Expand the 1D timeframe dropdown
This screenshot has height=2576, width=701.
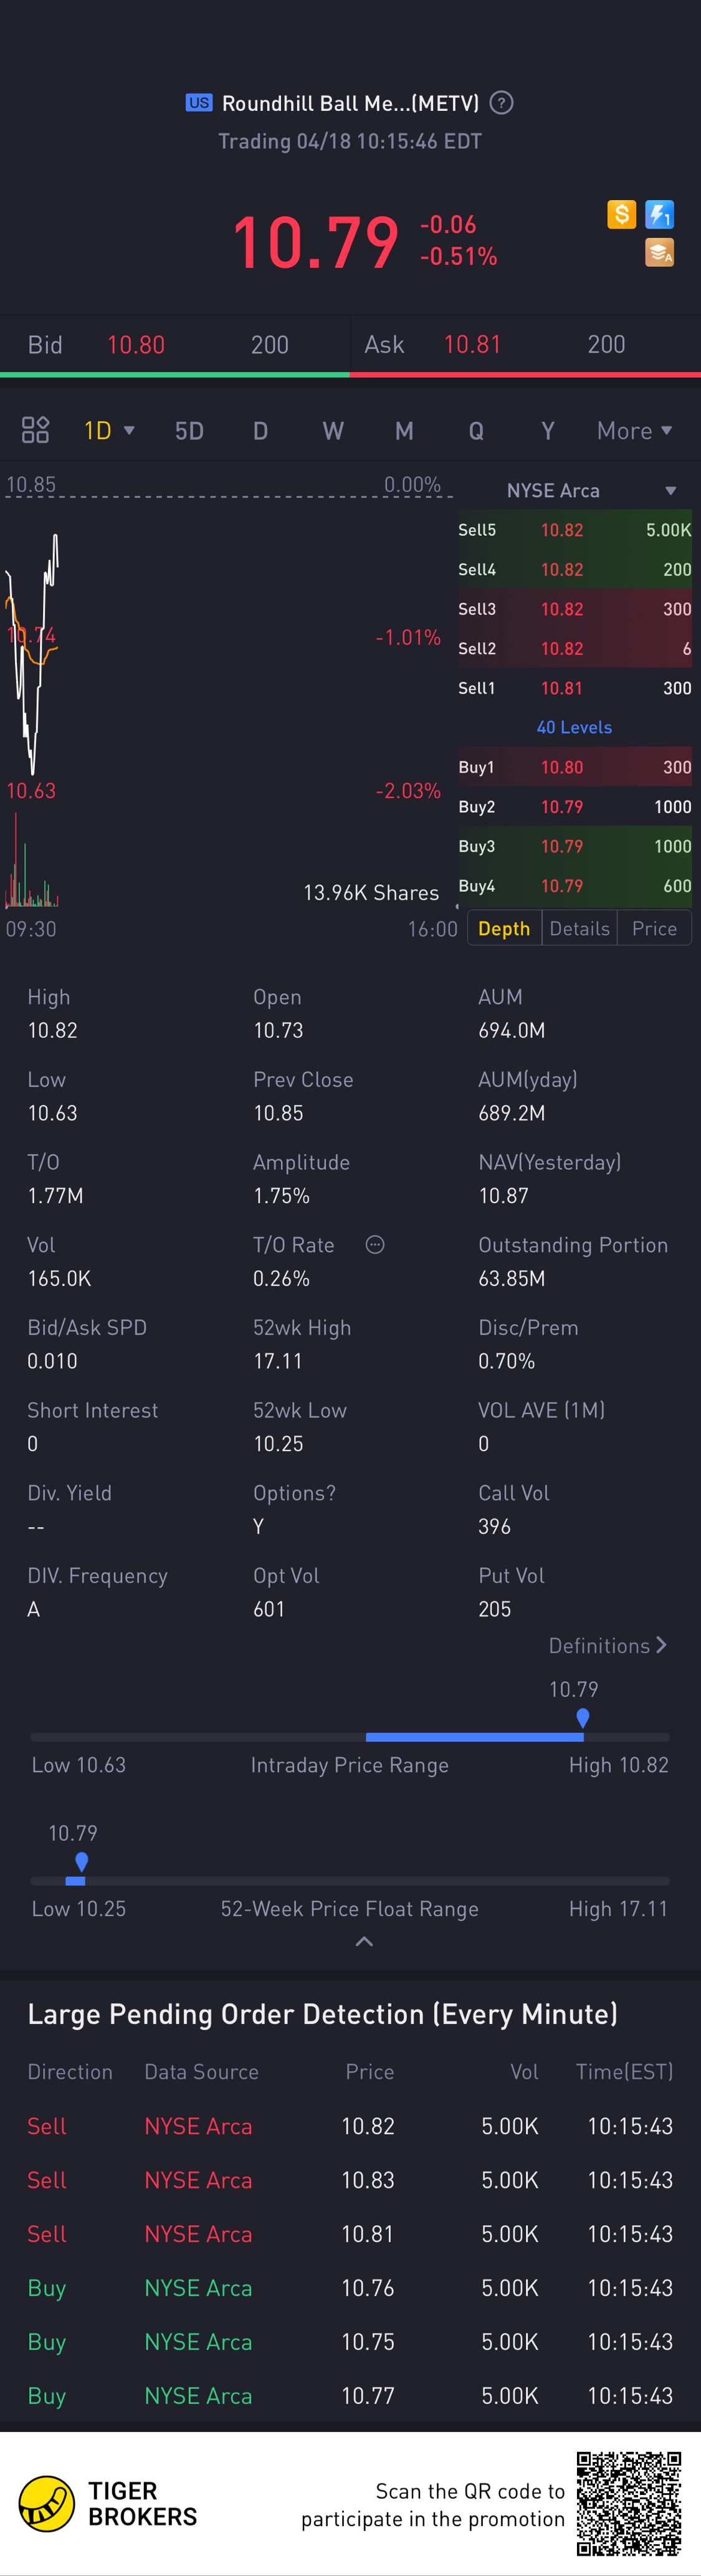coord(108,431)
